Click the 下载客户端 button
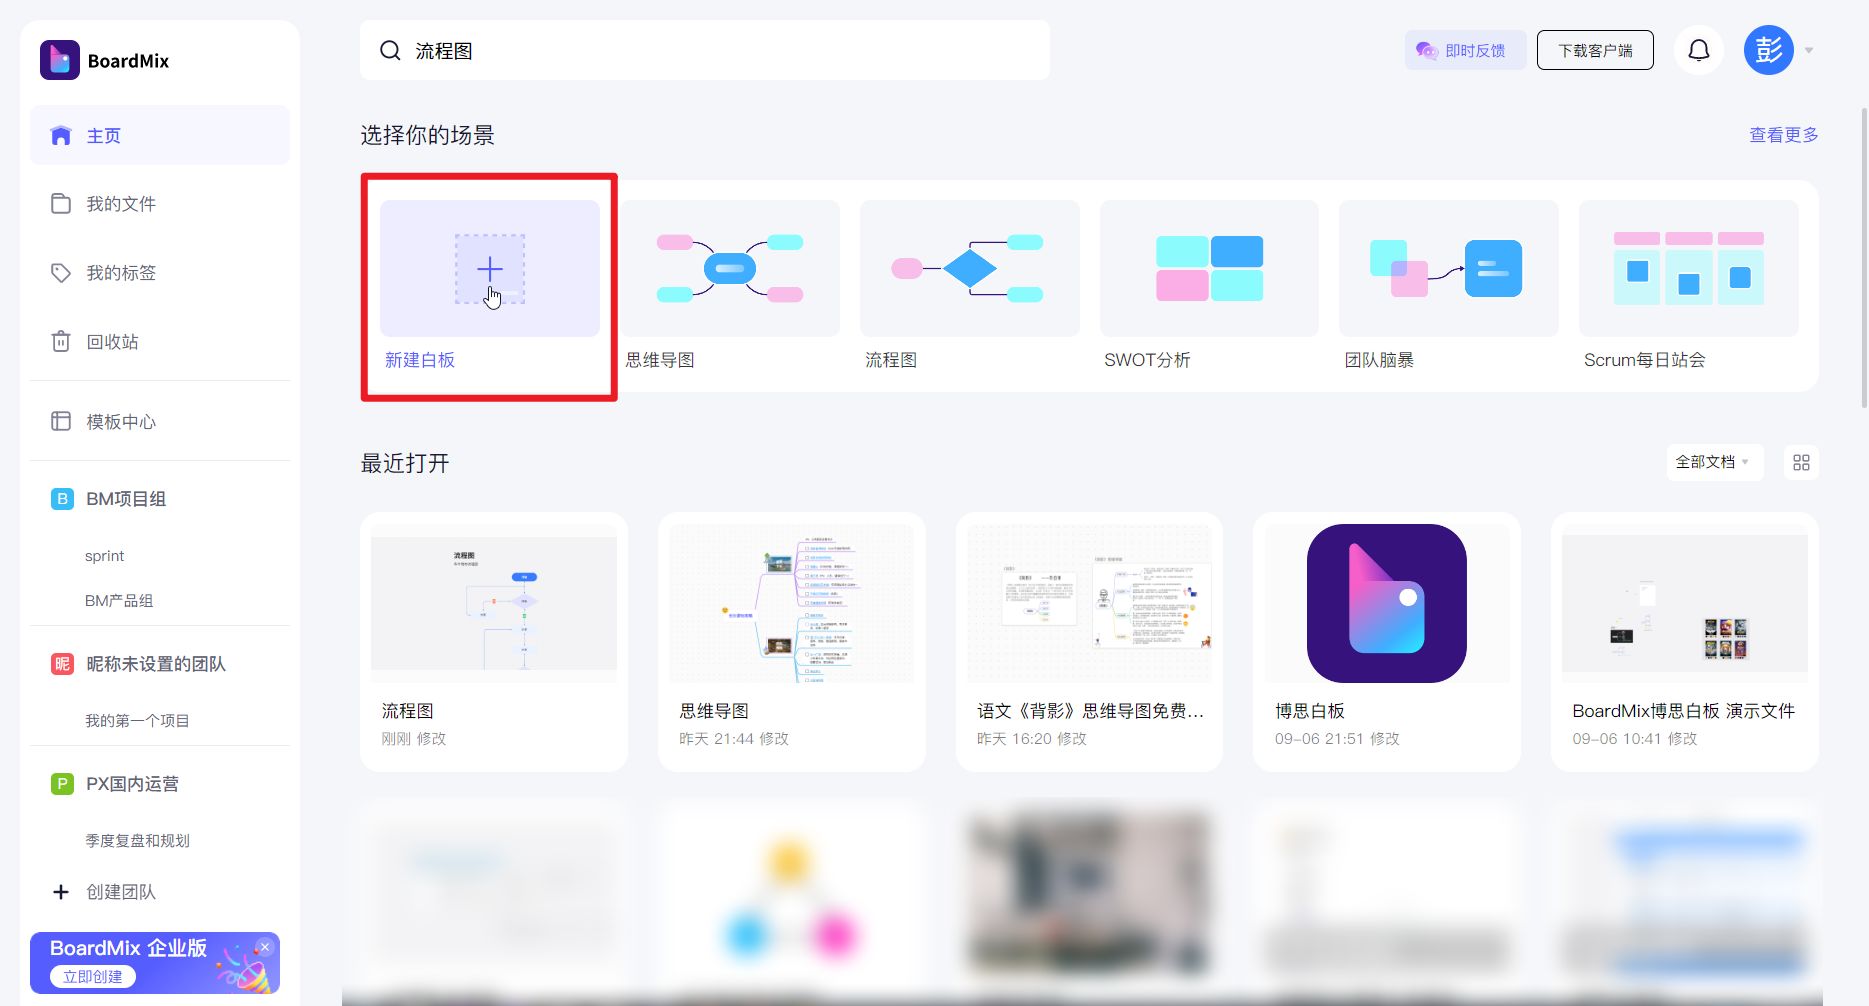The width and height of the screenshot is (1869, 1006). 1595,50
